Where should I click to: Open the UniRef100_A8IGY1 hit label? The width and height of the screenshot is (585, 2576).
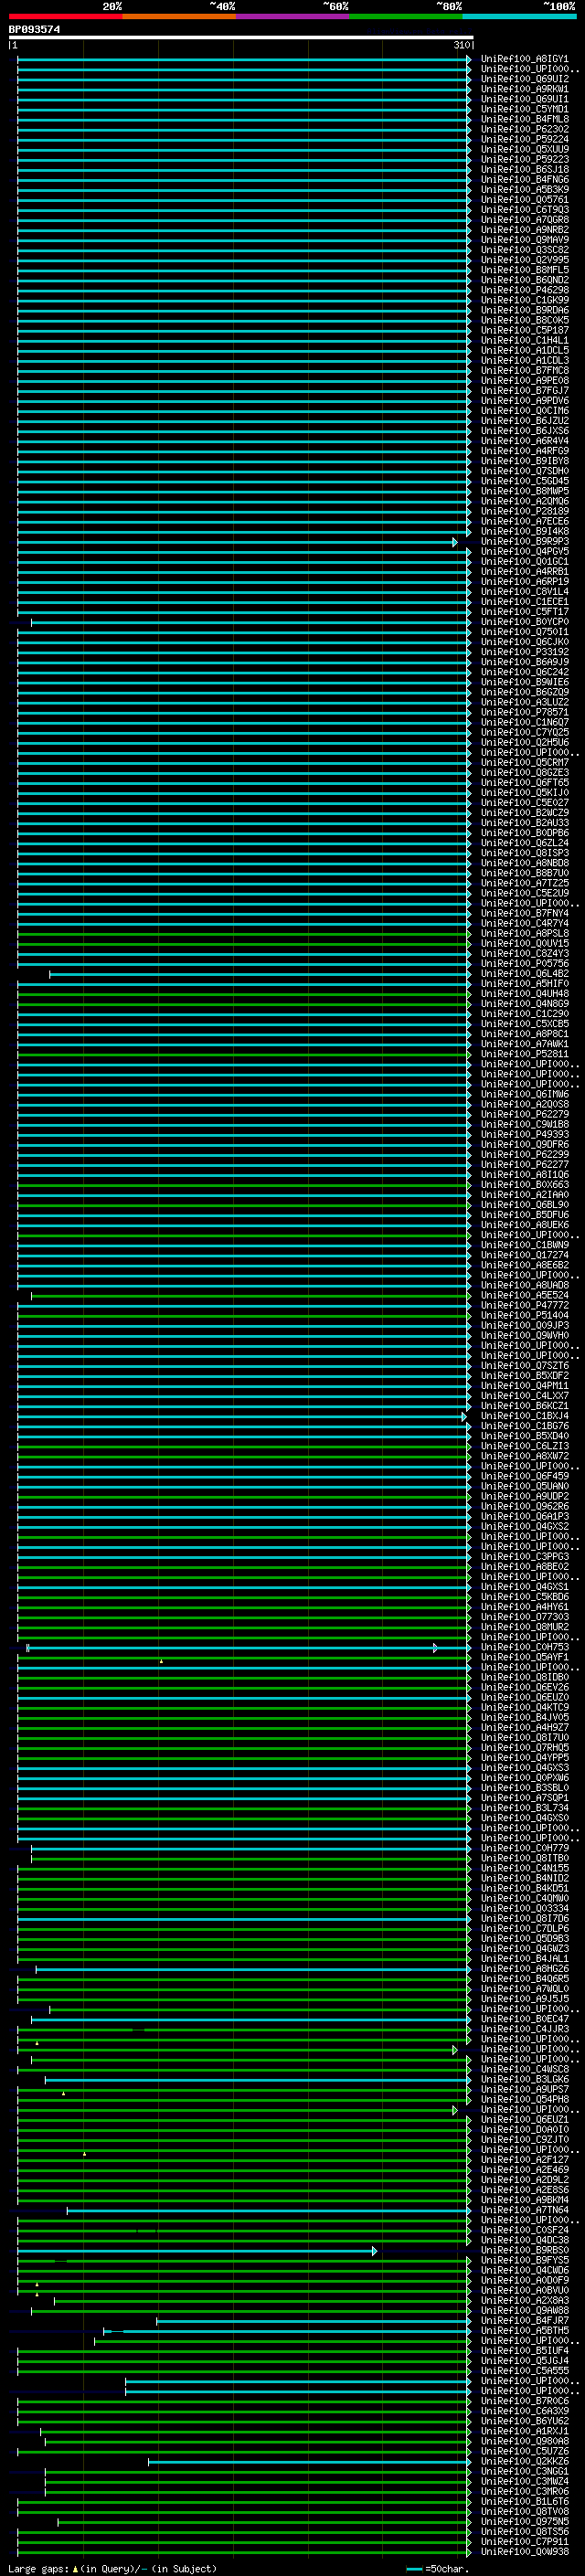(524, 59)
